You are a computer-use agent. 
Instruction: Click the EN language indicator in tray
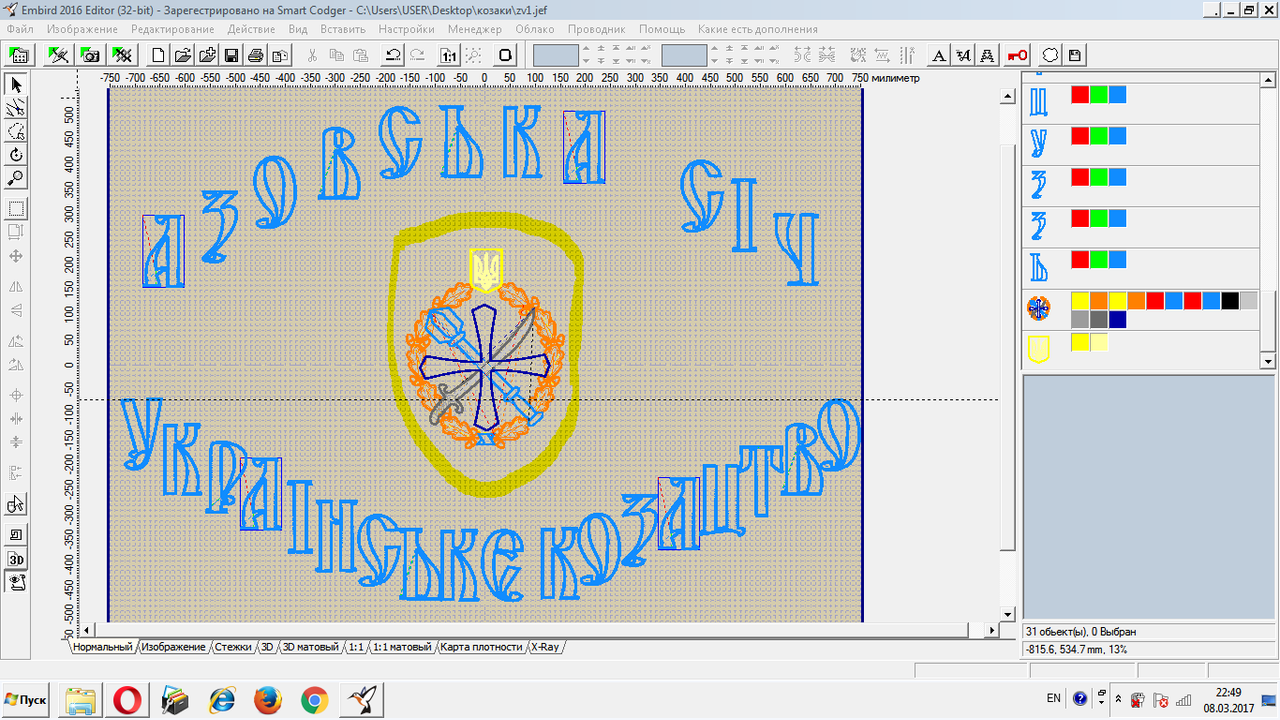1053,698
